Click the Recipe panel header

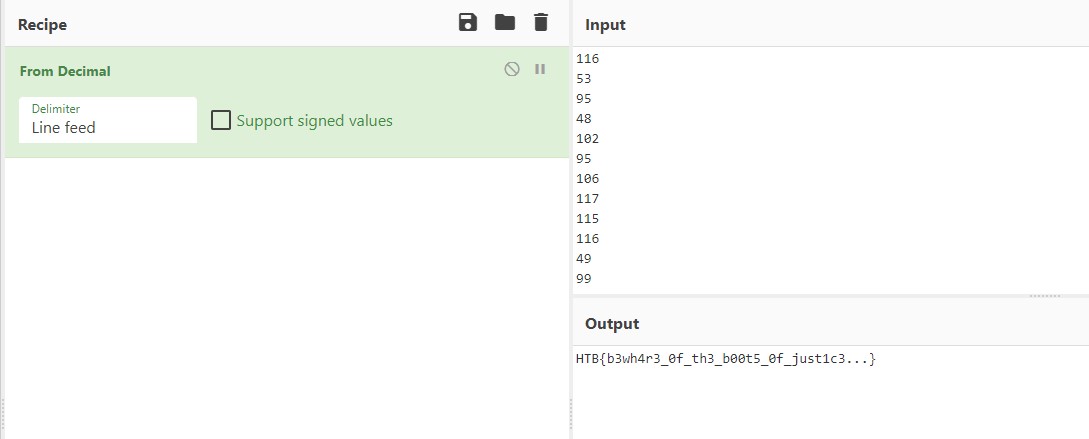pyautogui.click(x=42, y=24)
